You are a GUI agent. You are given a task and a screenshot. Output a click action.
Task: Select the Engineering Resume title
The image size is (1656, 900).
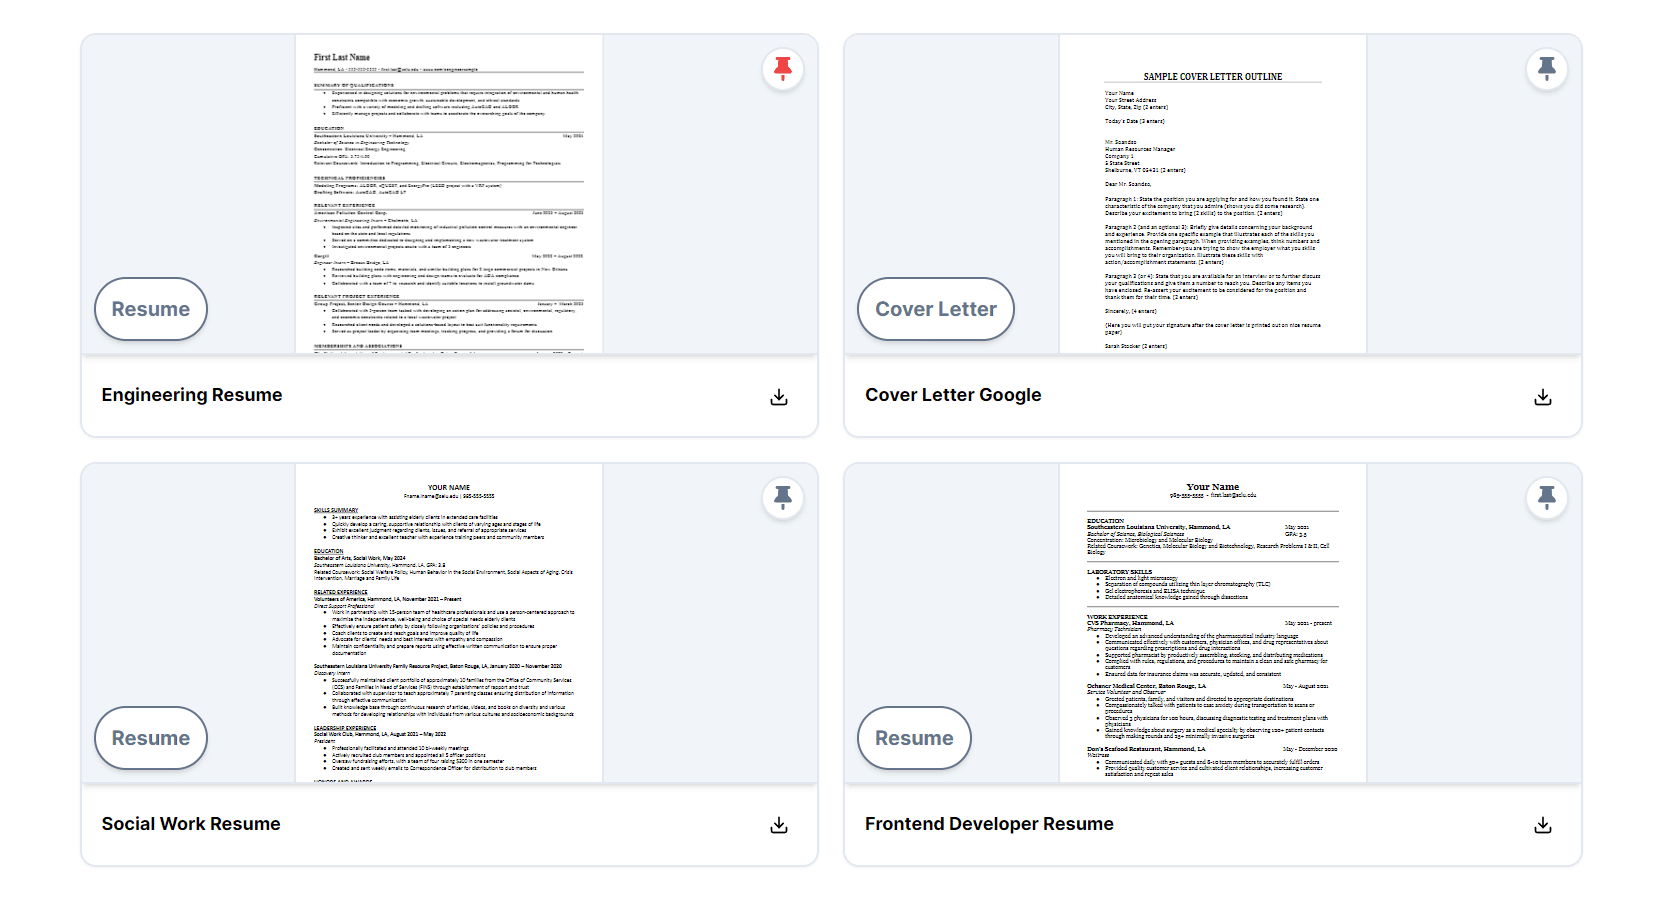click(192, 395)
